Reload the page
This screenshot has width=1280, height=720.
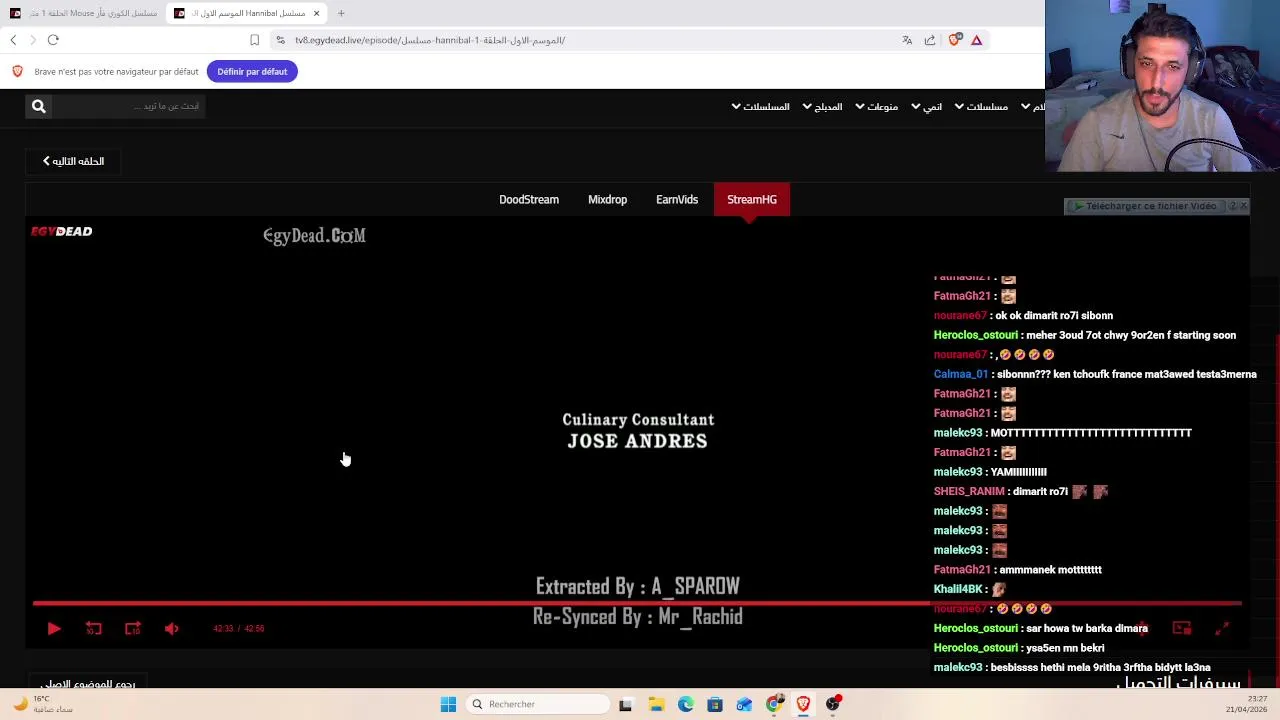pyautogui.click(x=53, y=40)
